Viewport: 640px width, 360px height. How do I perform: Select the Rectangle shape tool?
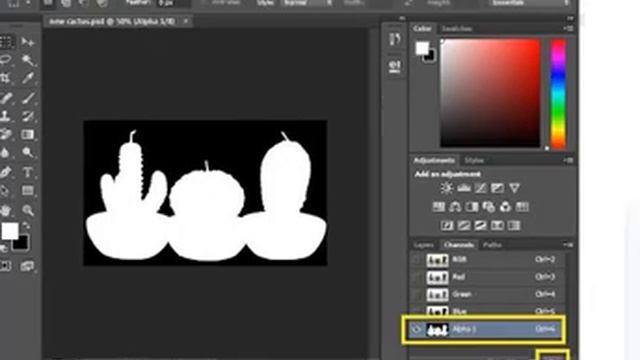(28, 191)
